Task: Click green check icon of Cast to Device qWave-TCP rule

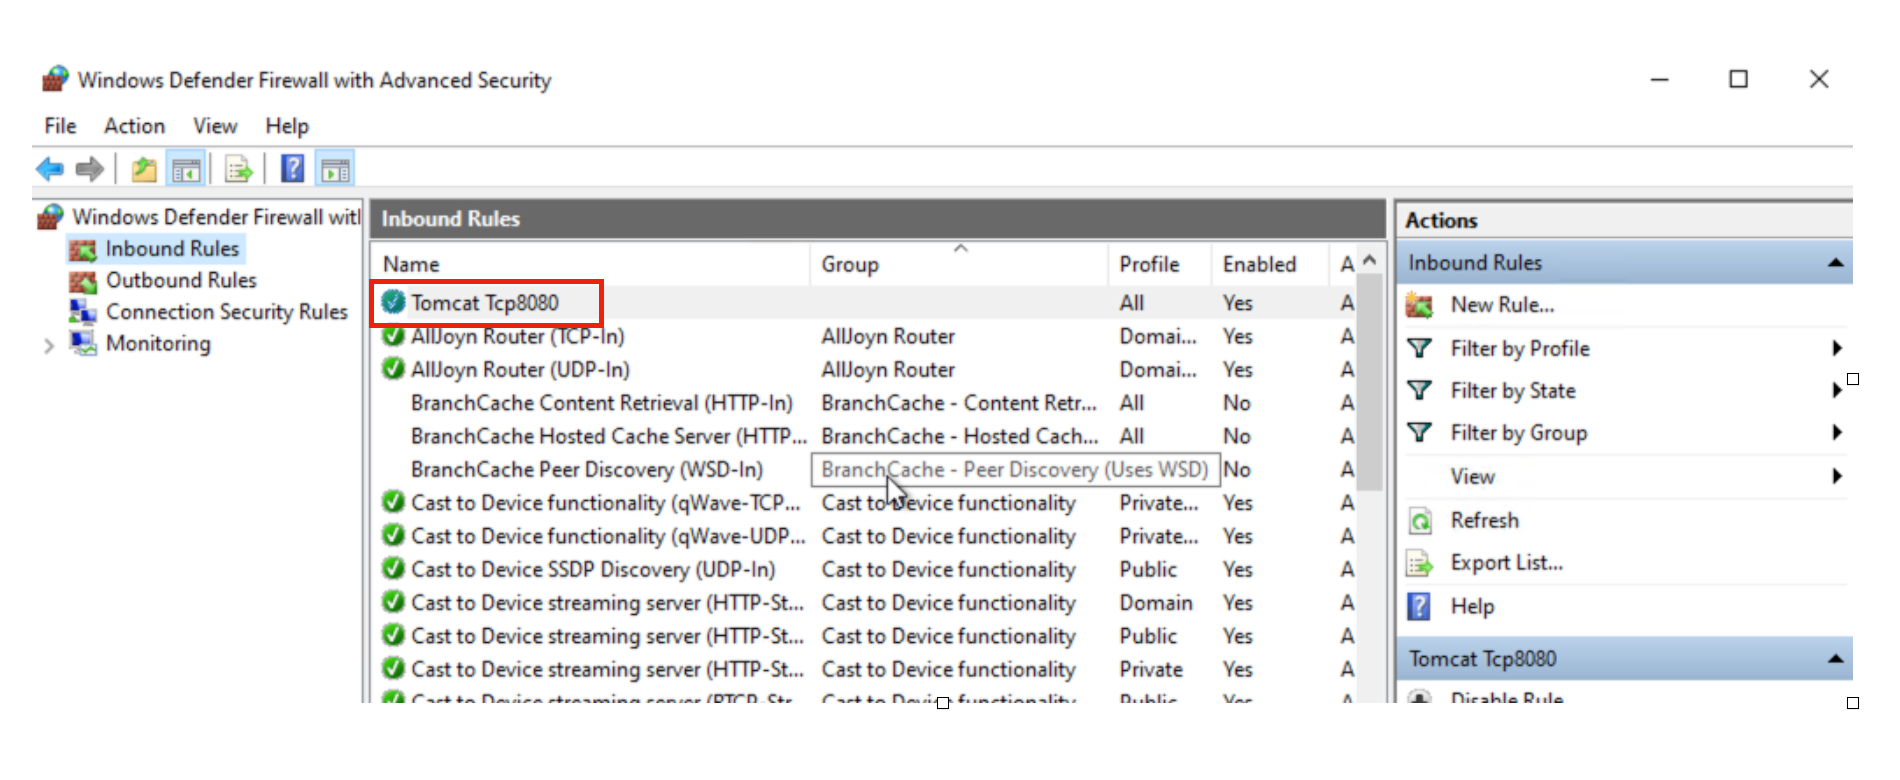Action: [393, 502]
